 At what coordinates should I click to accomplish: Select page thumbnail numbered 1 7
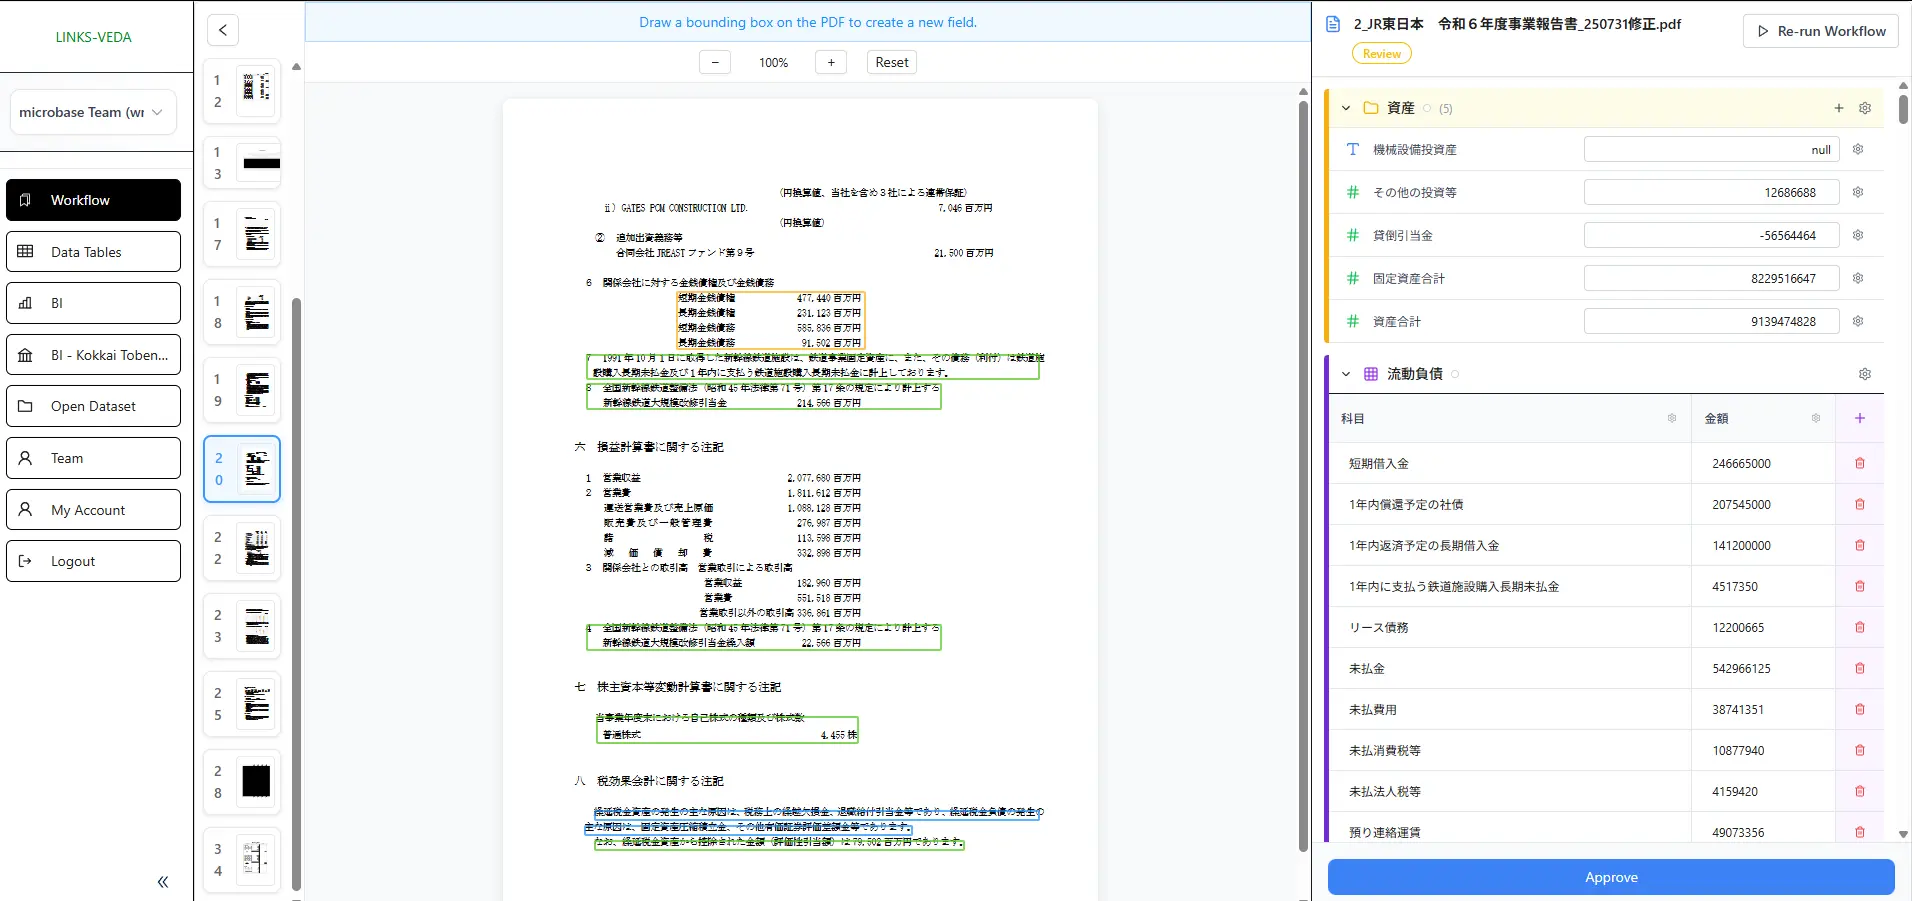[242, 234]
